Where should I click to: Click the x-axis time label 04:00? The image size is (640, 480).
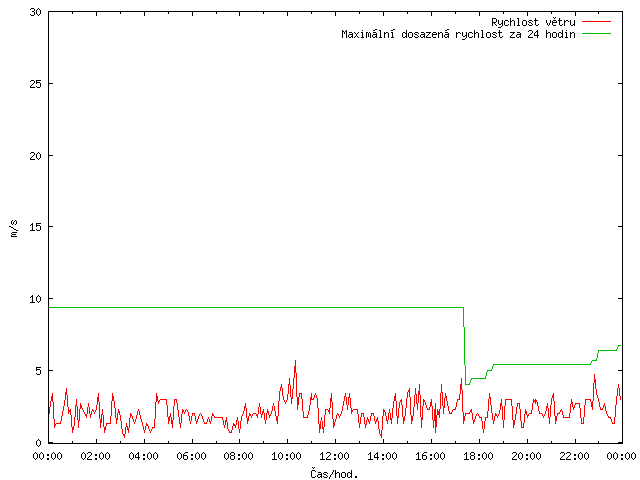pos(144,456)
